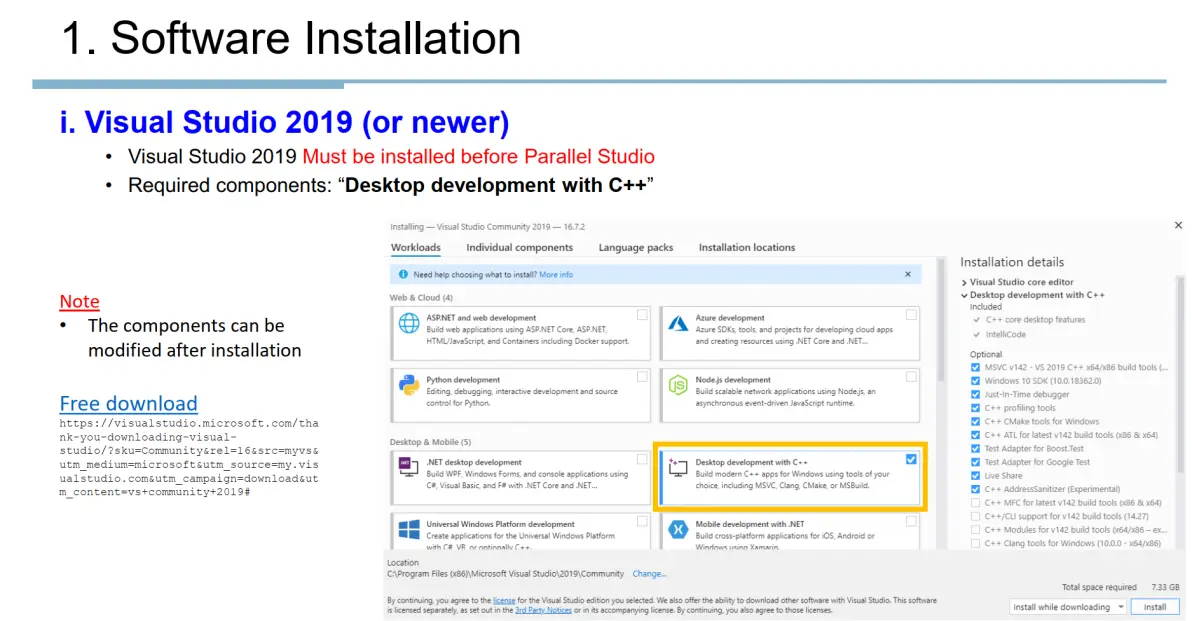Collapse the Desktop development with C++ details
Image resolution: width=1192 pixels, height=621 pixels.
pos(963,295)
